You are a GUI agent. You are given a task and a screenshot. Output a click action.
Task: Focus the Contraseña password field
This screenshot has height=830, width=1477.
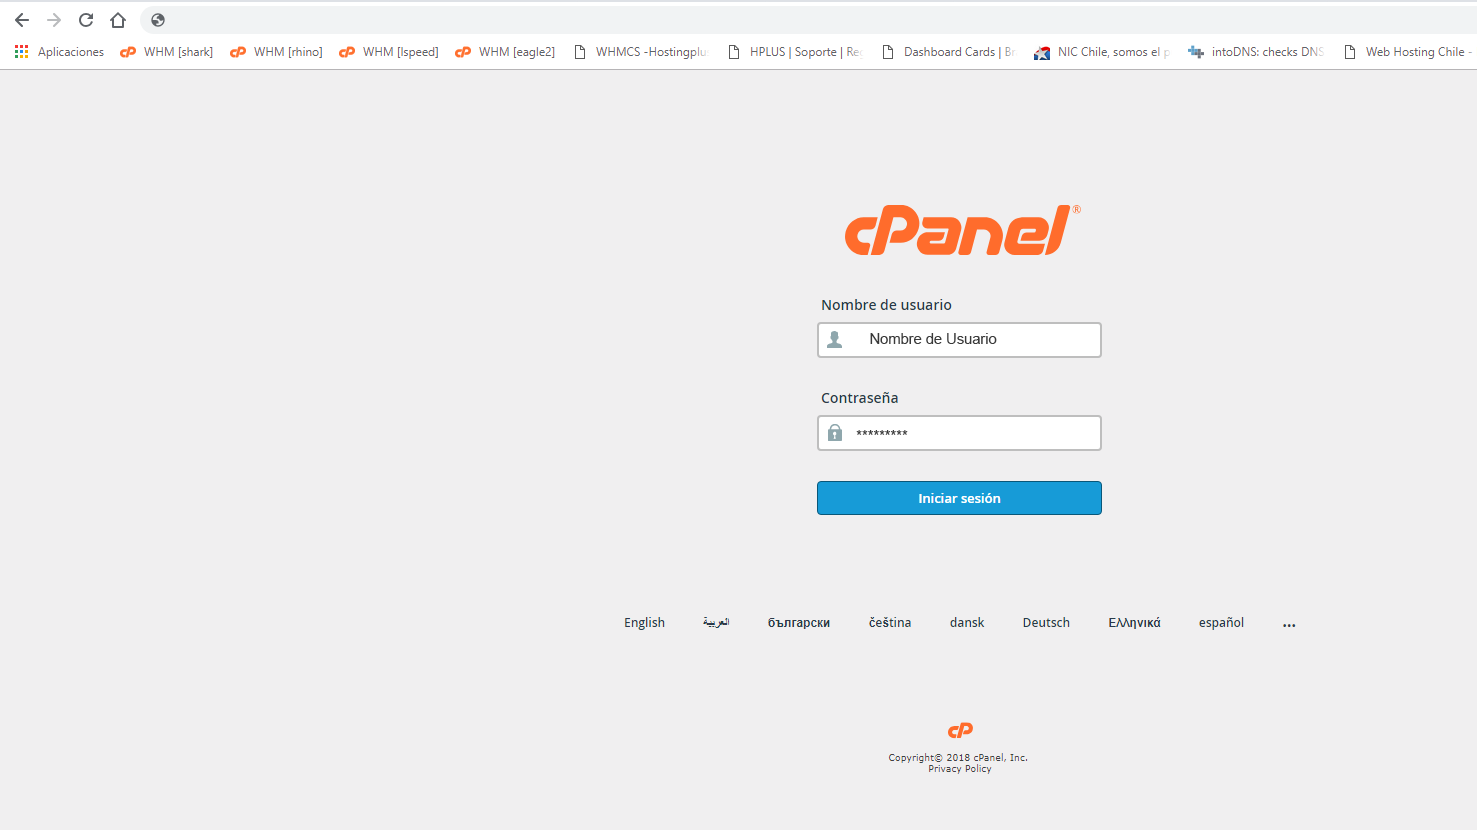pos(959,433)
